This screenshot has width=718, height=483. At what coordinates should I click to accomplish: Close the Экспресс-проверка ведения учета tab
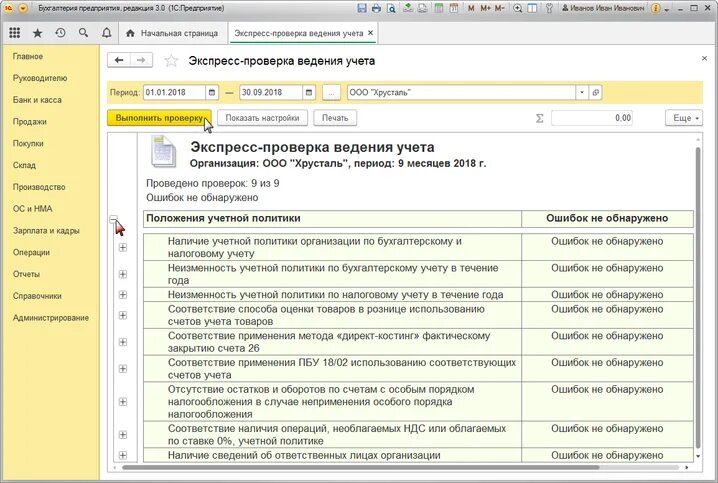pos(370,33)
